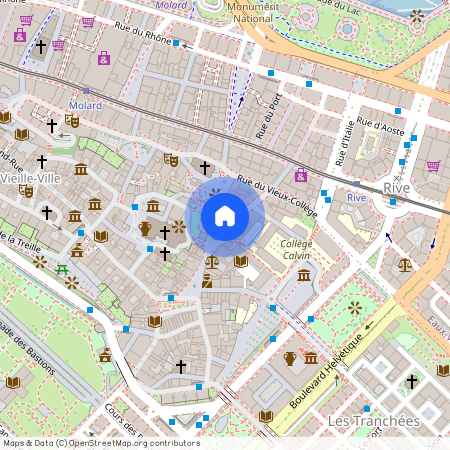This screenshot has width=450, height=450.
Task: Select the blue Rive stop label
Action: (x=357, y=198)
